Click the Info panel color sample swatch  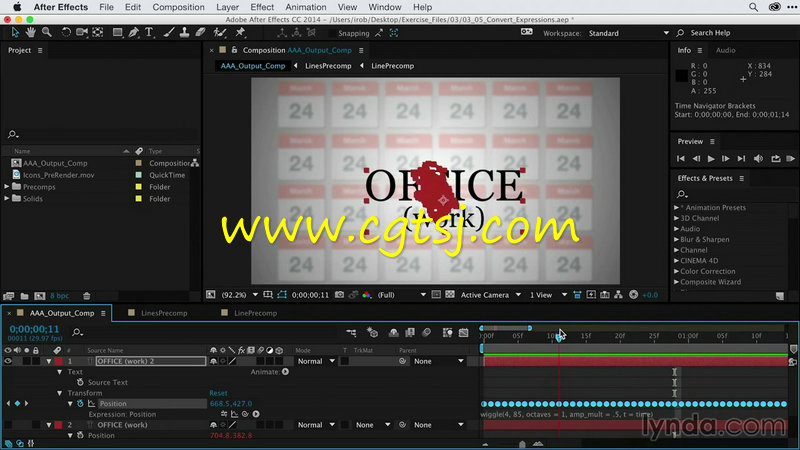click(x=681, y=76)
